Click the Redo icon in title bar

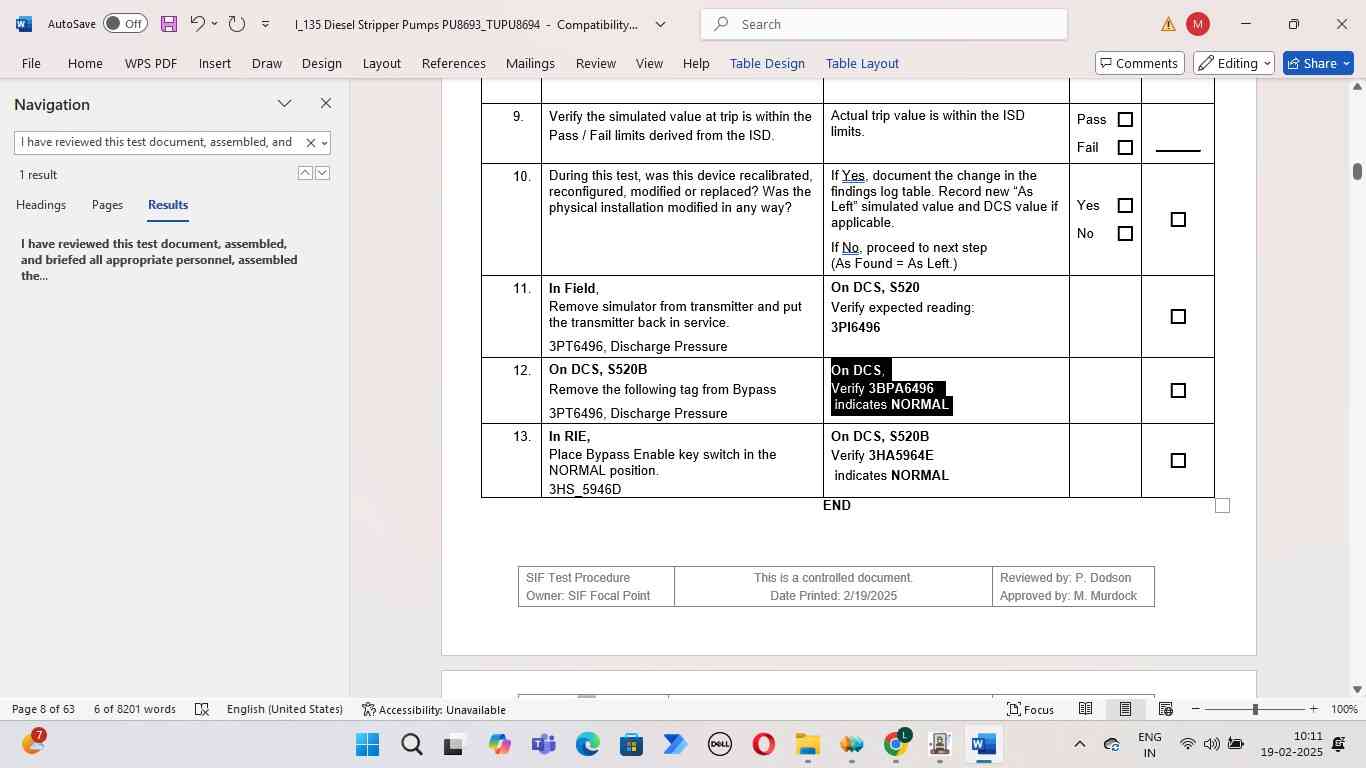point(237,24)
